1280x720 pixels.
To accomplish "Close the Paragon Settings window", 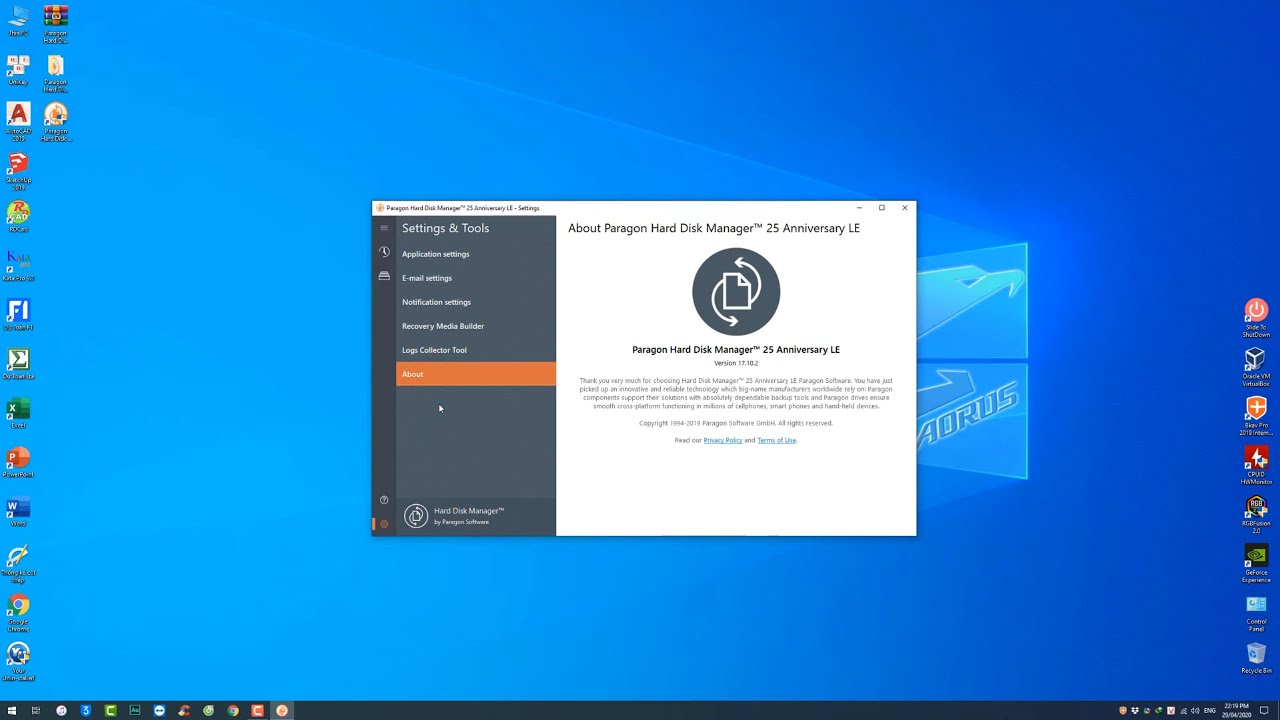I will 905,208.
